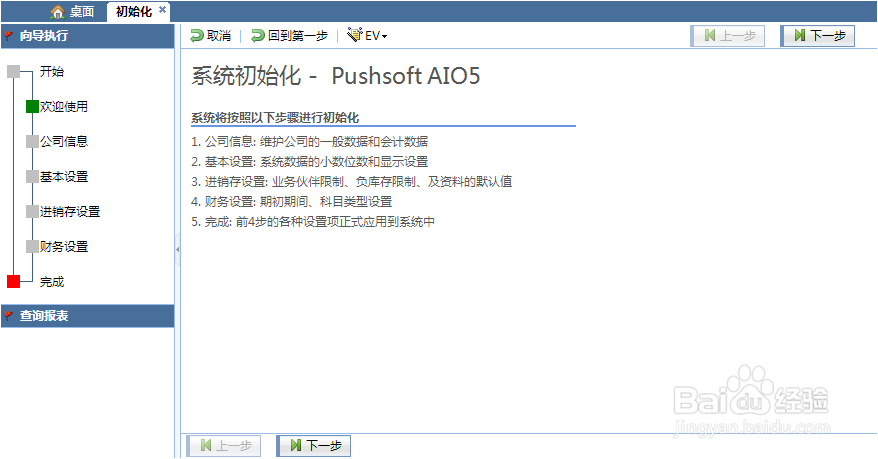Click the top 上一步 button
878x459 pixels.
click(x=728, y=36)
